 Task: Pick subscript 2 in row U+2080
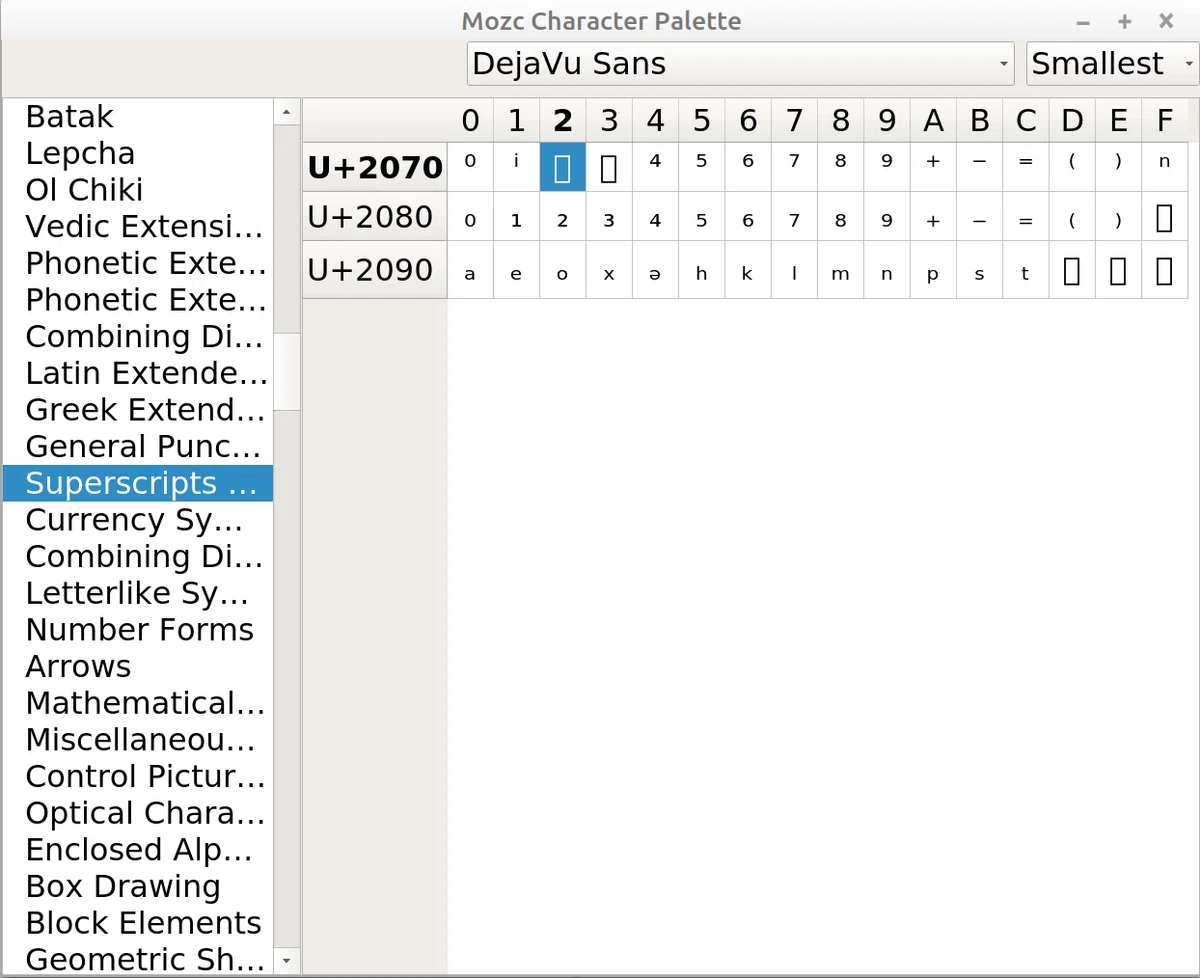[563, 218]
